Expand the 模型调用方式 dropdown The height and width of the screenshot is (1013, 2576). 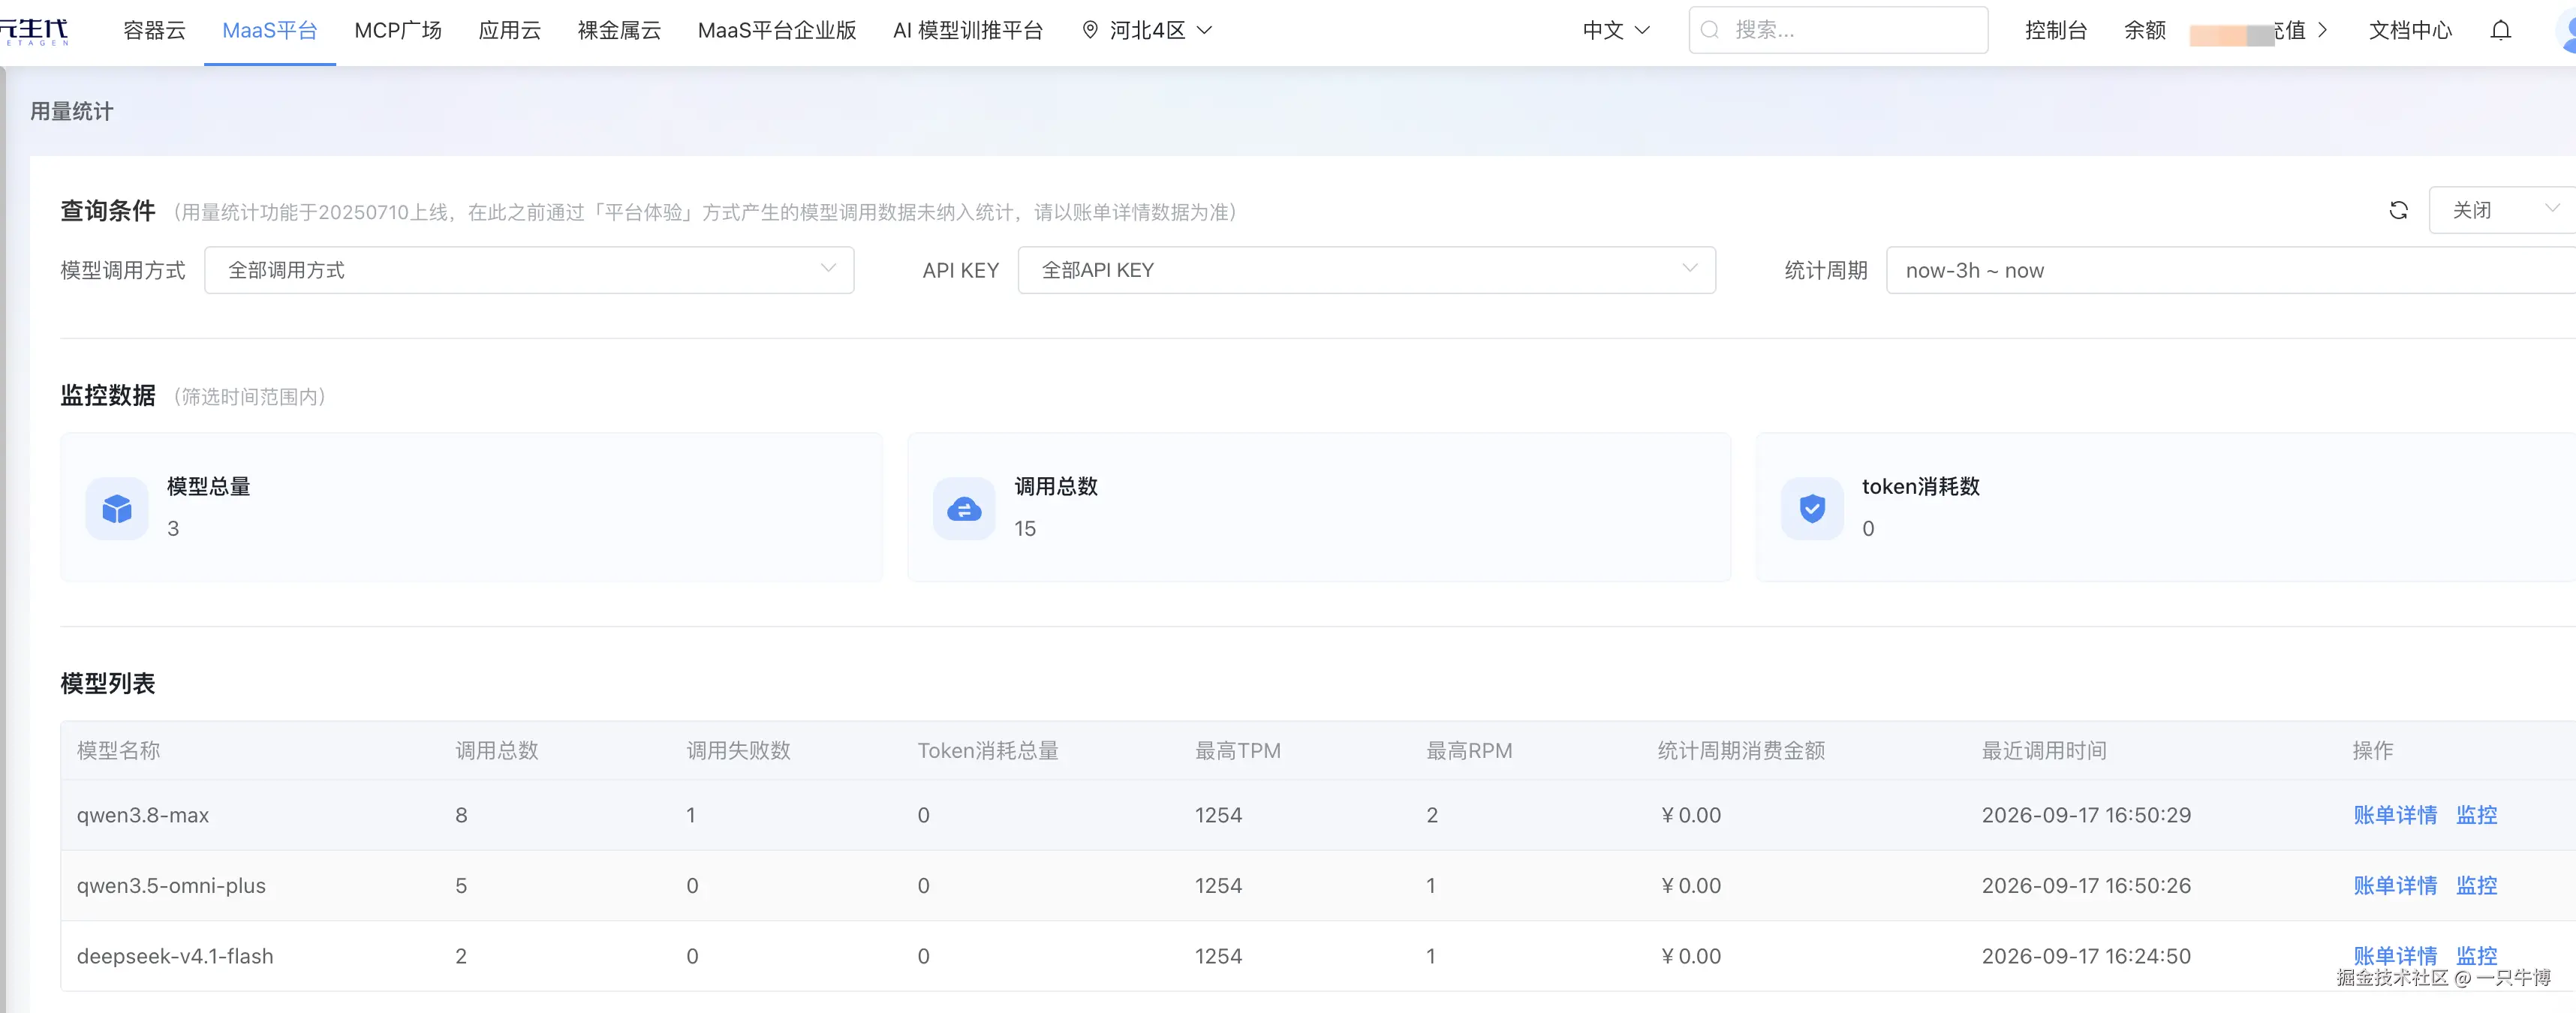click(x=529, y=270)
